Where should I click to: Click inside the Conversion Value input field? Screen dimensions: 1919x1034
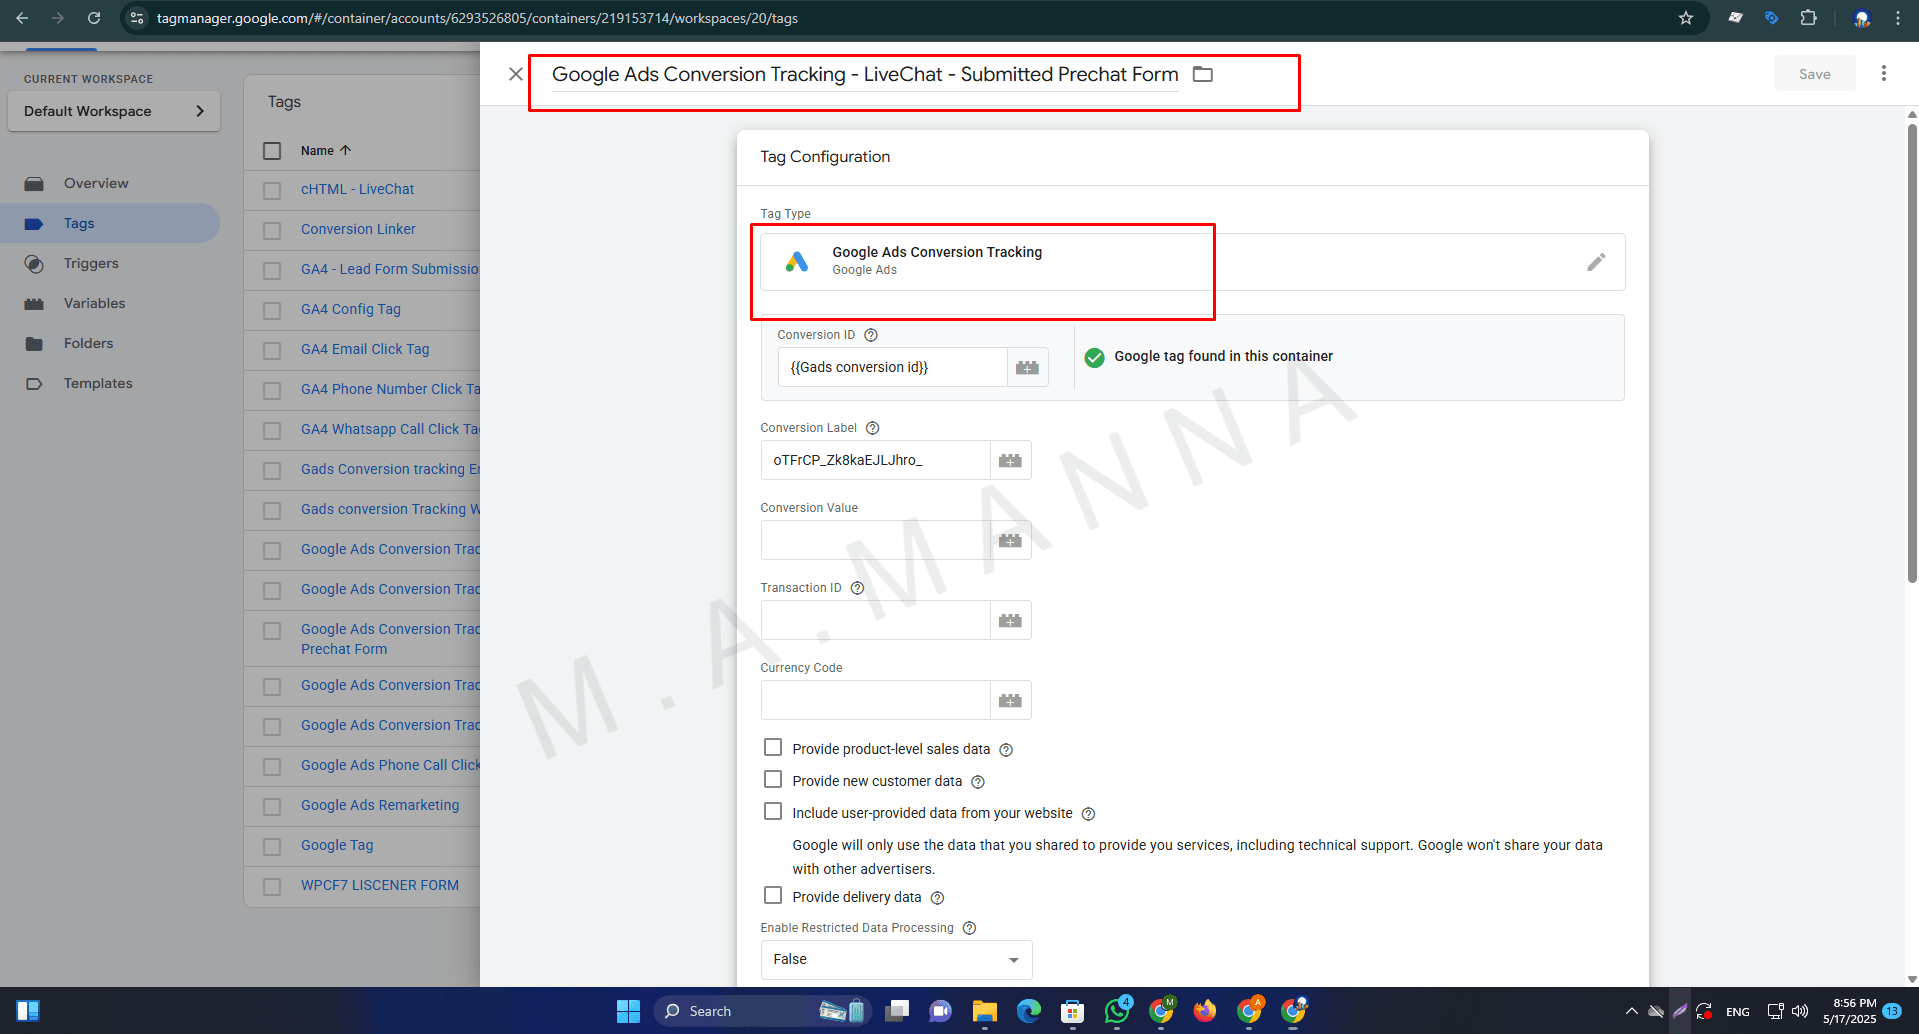[x=875, y=541]
